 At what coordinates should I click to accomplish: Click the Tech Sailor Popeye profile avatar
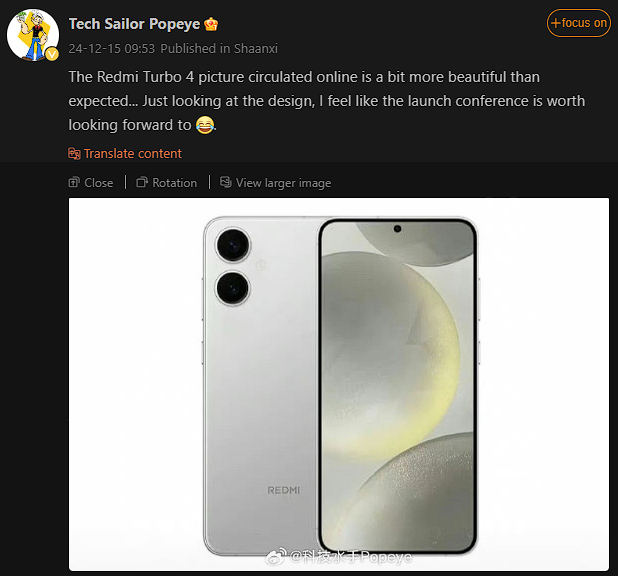[x=32, y=34]
